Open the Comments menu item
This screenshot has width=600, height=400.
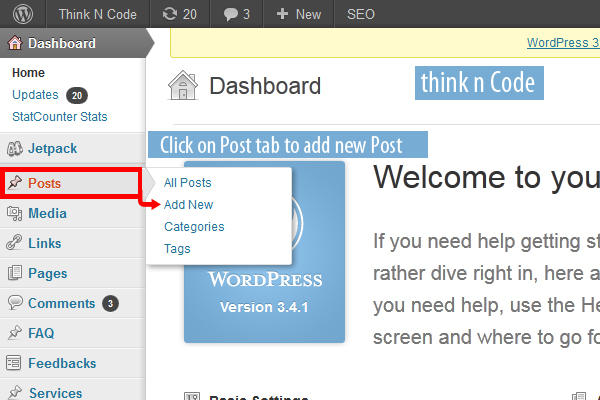tap(62, 303)
